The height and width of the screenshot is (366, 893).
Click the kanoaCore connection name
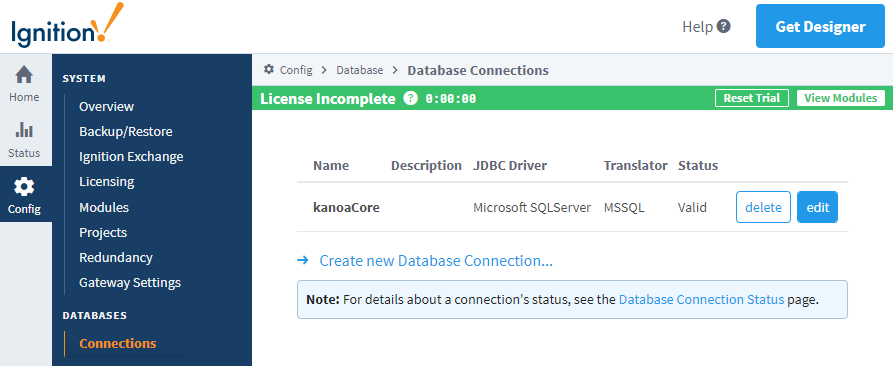coord(346,207)
